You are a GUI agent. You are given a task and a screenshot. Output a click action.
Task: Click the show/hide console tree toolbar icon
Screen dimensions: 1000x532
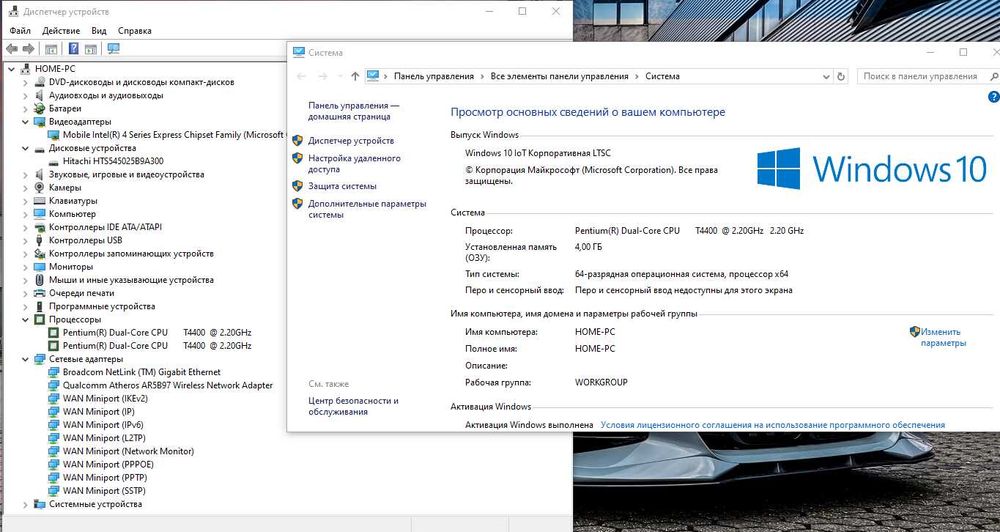[x=51, y=48]
